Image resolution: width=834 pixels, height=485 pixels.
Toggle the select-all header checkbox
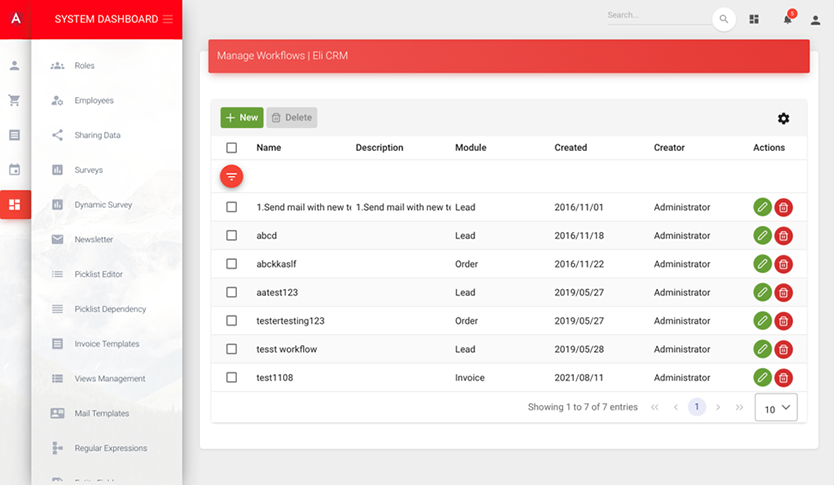point(232,148)
